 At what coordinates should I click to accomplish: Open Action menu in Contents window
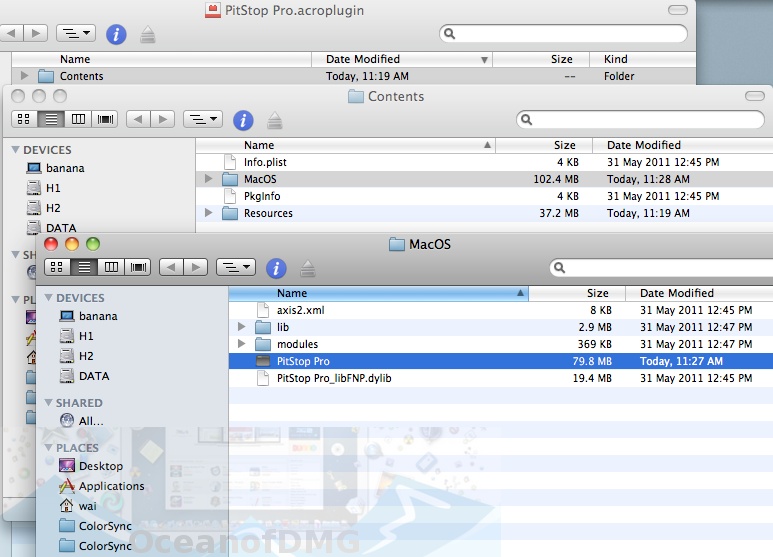point(203,119)
